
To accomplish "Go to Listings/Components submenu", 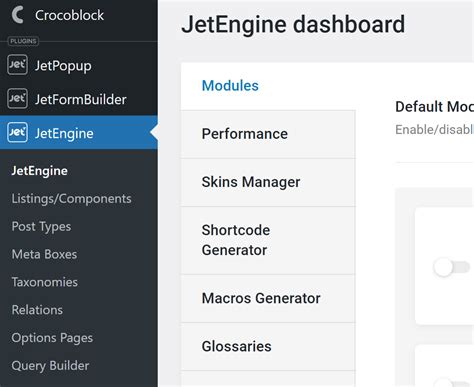I will [71, 199].
